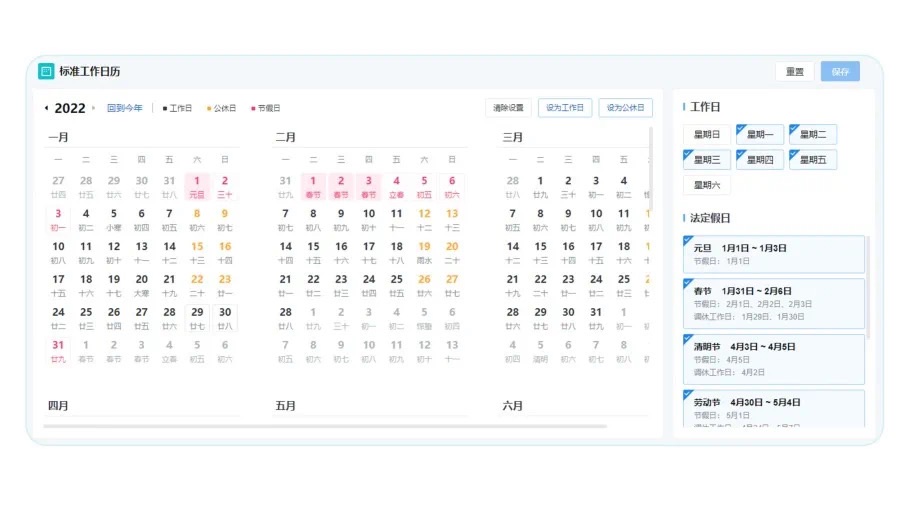The height and width of the screenshot is (511, 913).
Task: Select February 27 in 二月
Action: coord(452,285)
